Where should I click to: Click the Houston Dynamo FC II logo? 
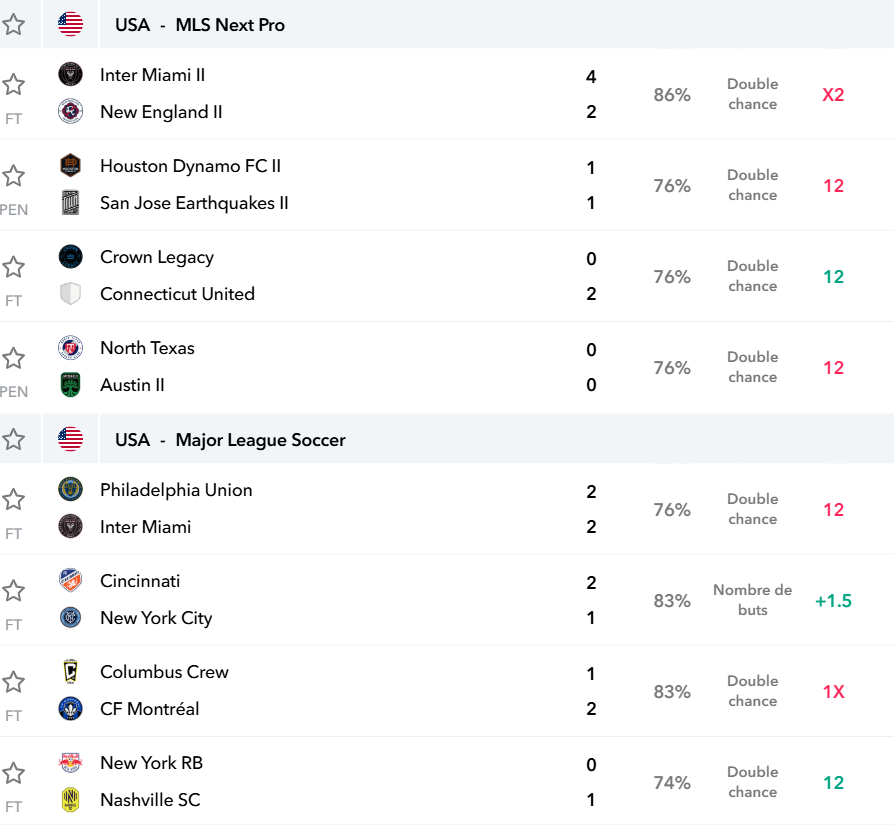point(71,165)
